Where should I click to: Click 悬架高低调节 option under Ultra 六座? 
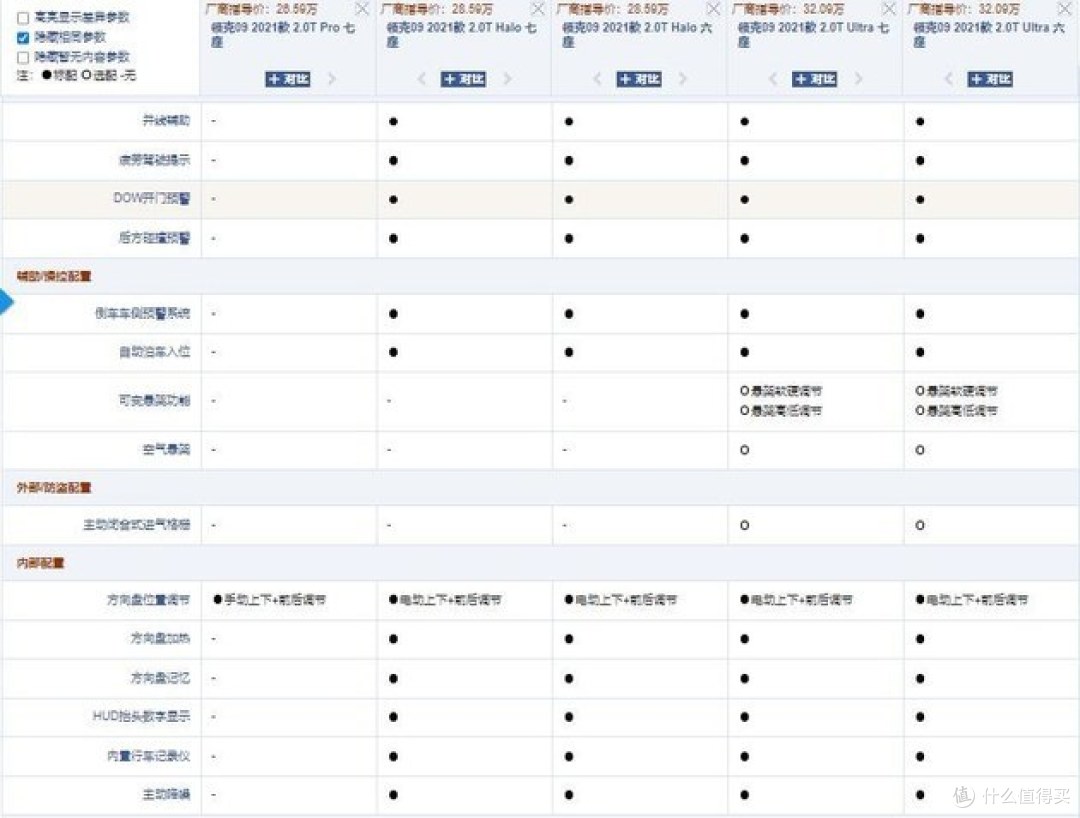[957, 410]
